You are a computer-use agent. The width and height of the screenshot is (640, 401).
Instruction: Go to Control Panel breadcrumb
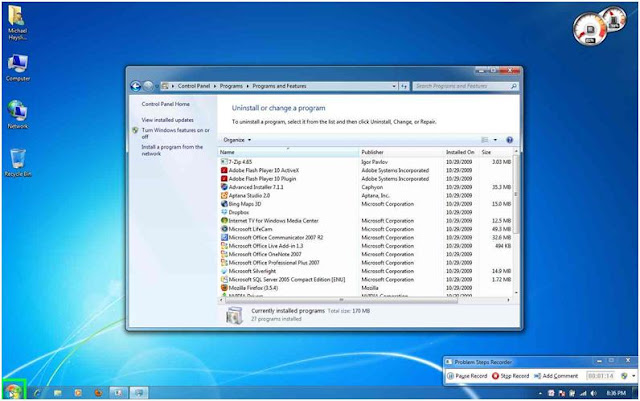[x=194, y=86]
